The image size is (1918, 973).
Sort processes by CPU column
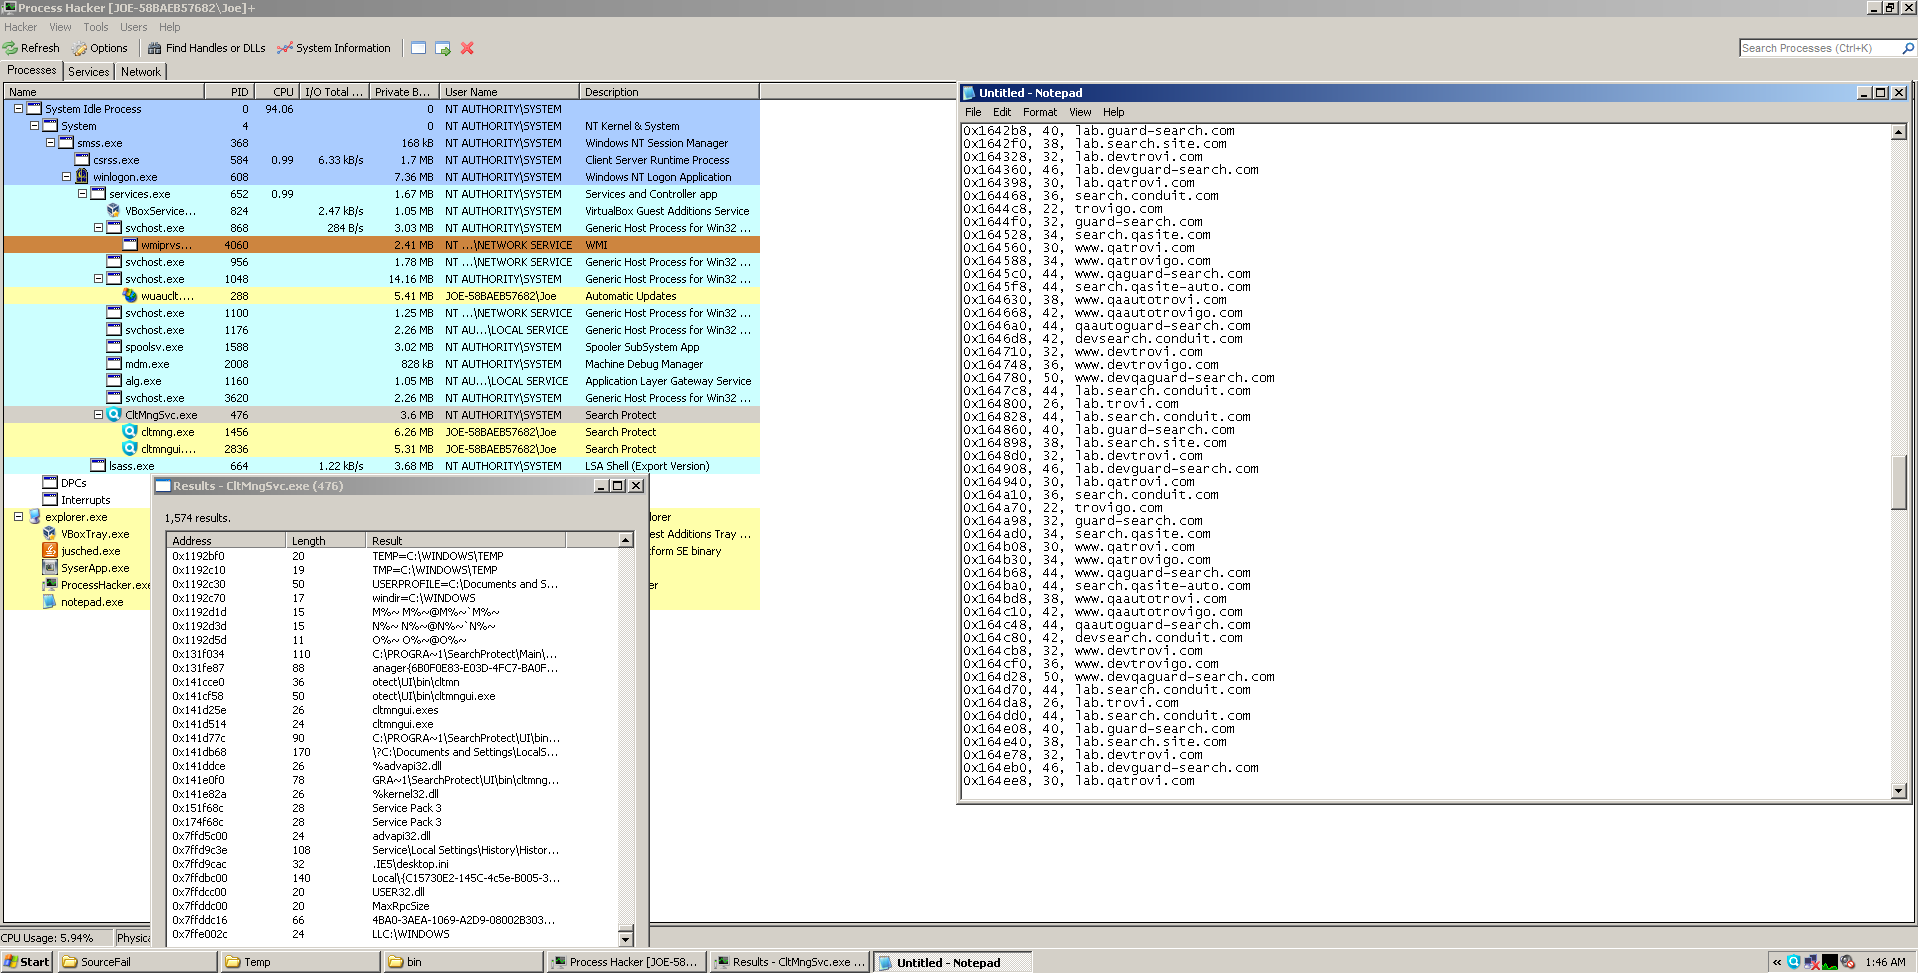tap(277, 92)
